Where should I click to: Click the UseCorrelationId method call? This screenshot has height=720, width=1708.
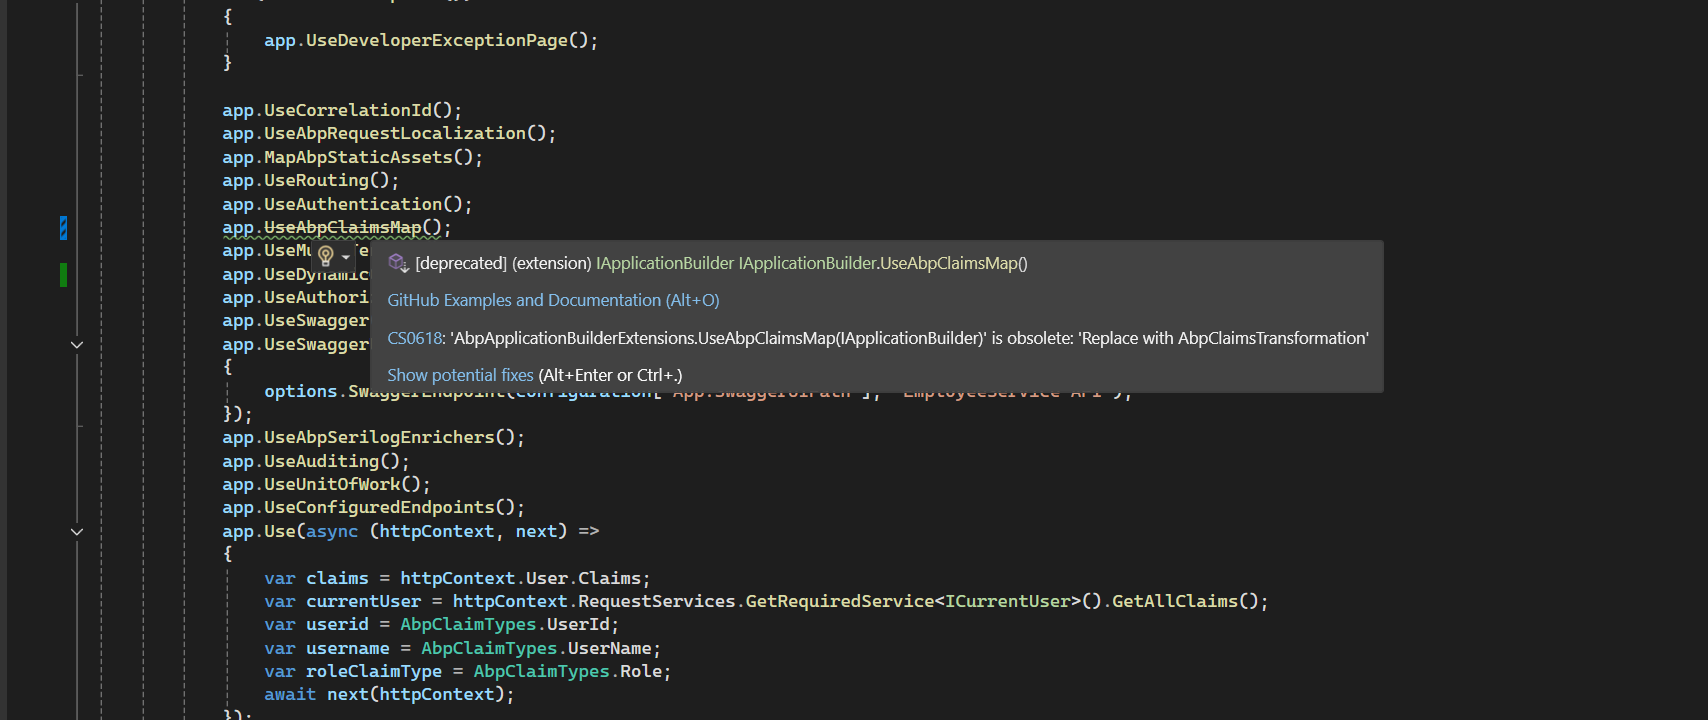(x=348, y=110)
